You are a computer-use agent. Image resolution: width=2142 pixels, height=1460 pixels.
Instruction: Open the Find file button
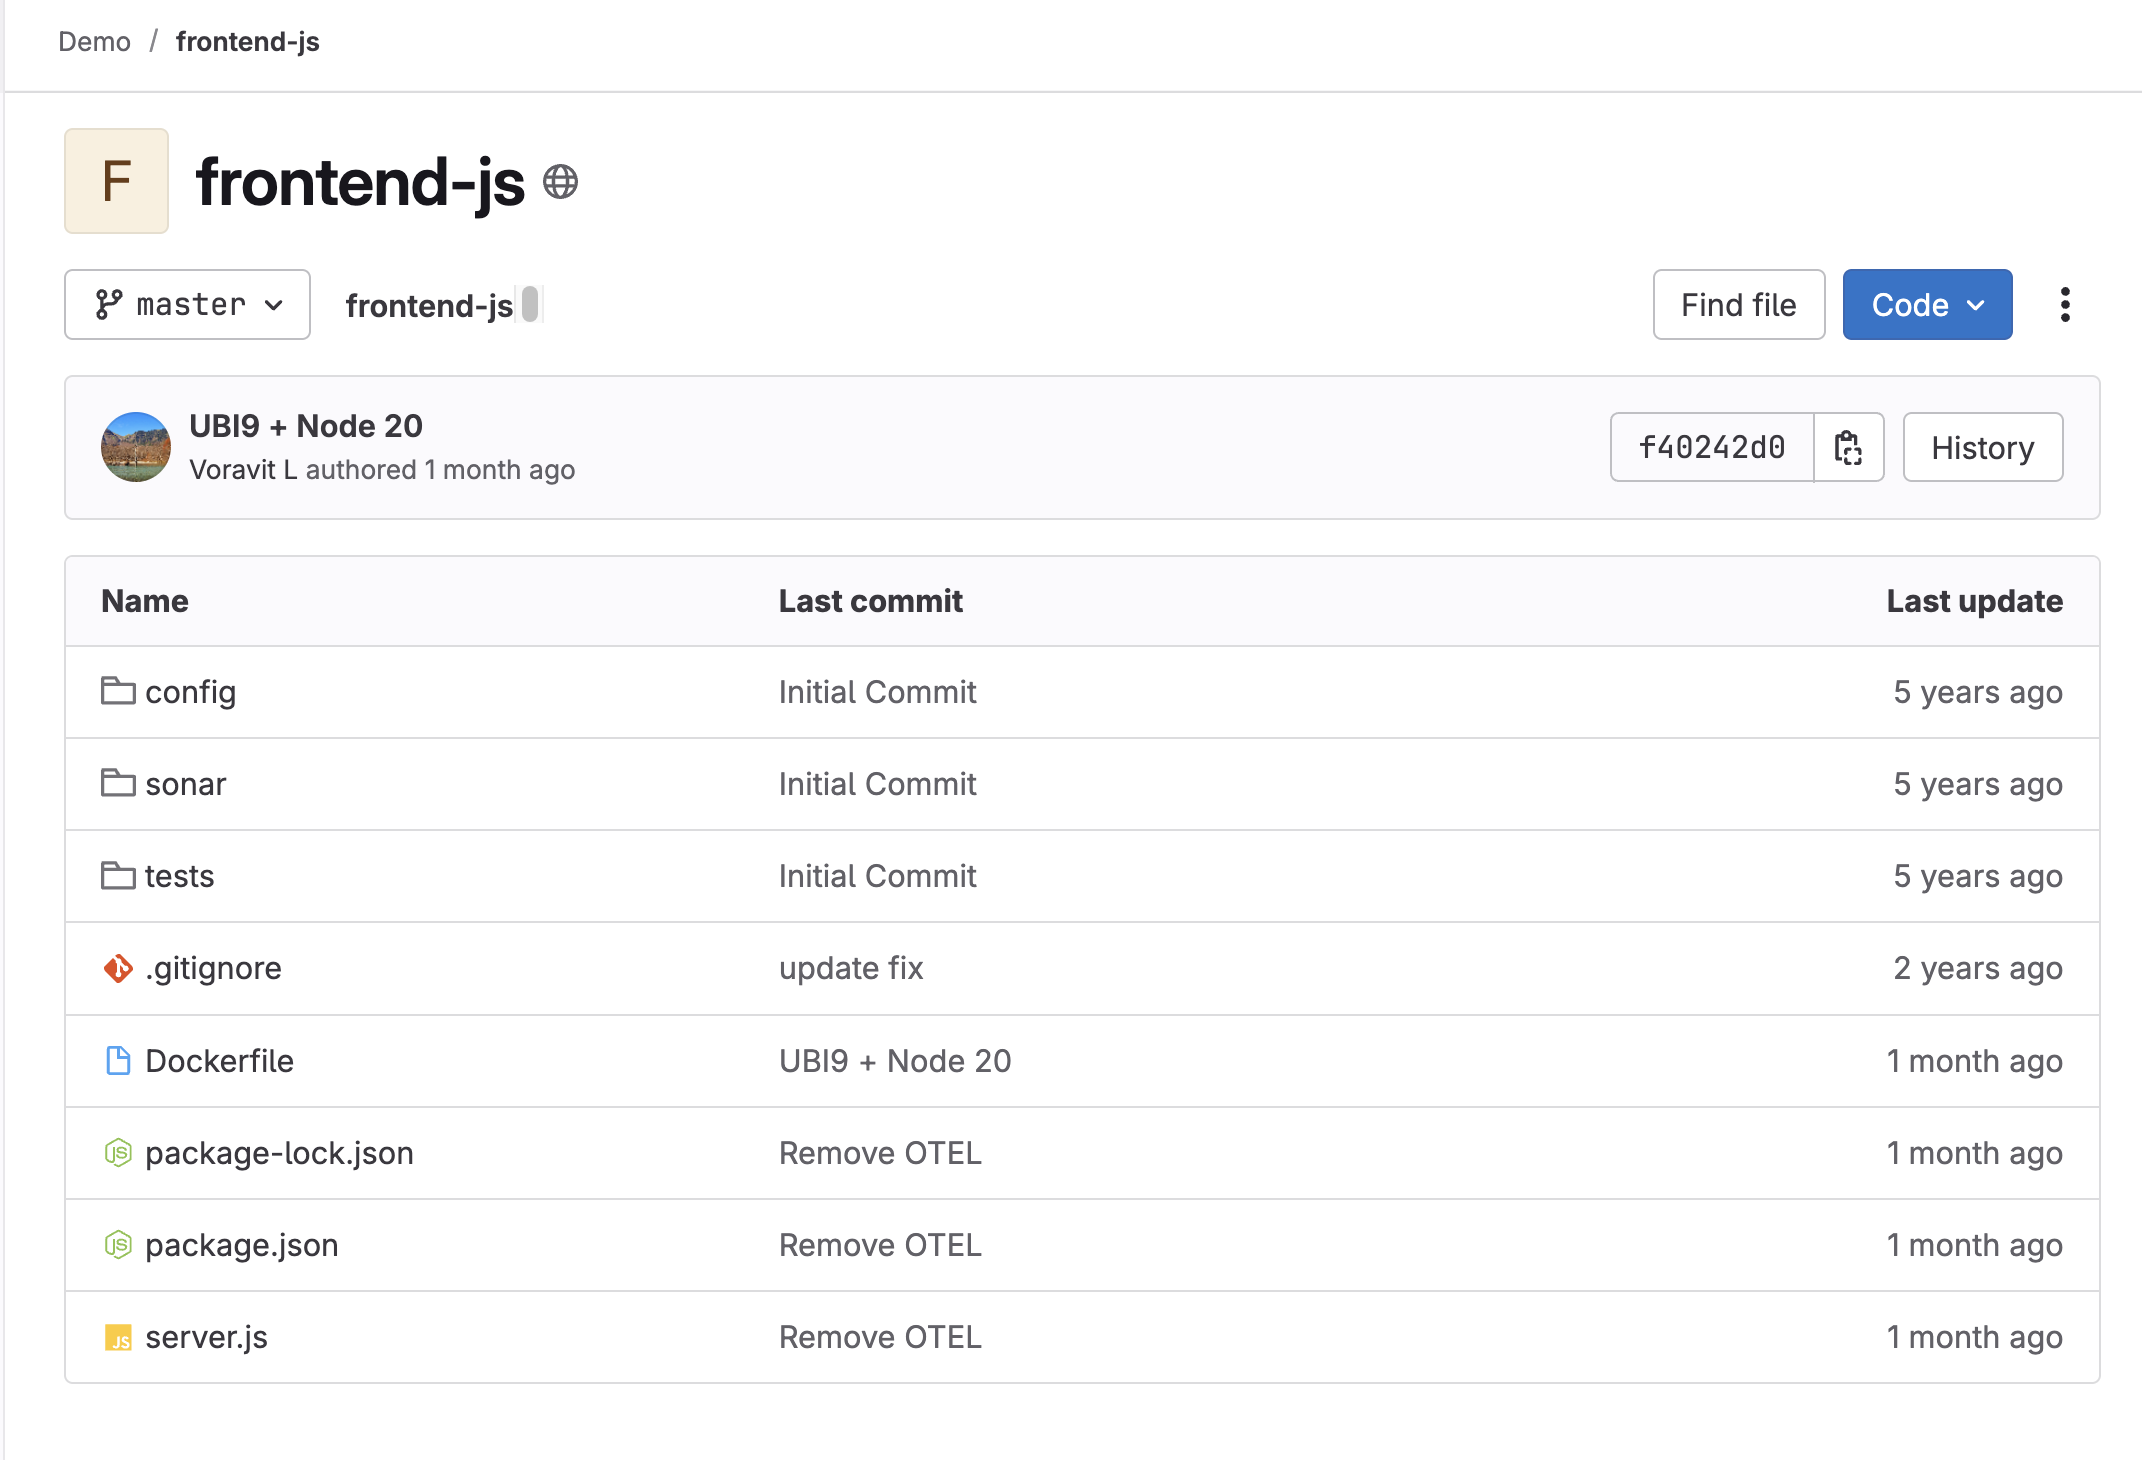pyautogui.click(x=1739, y=305)
